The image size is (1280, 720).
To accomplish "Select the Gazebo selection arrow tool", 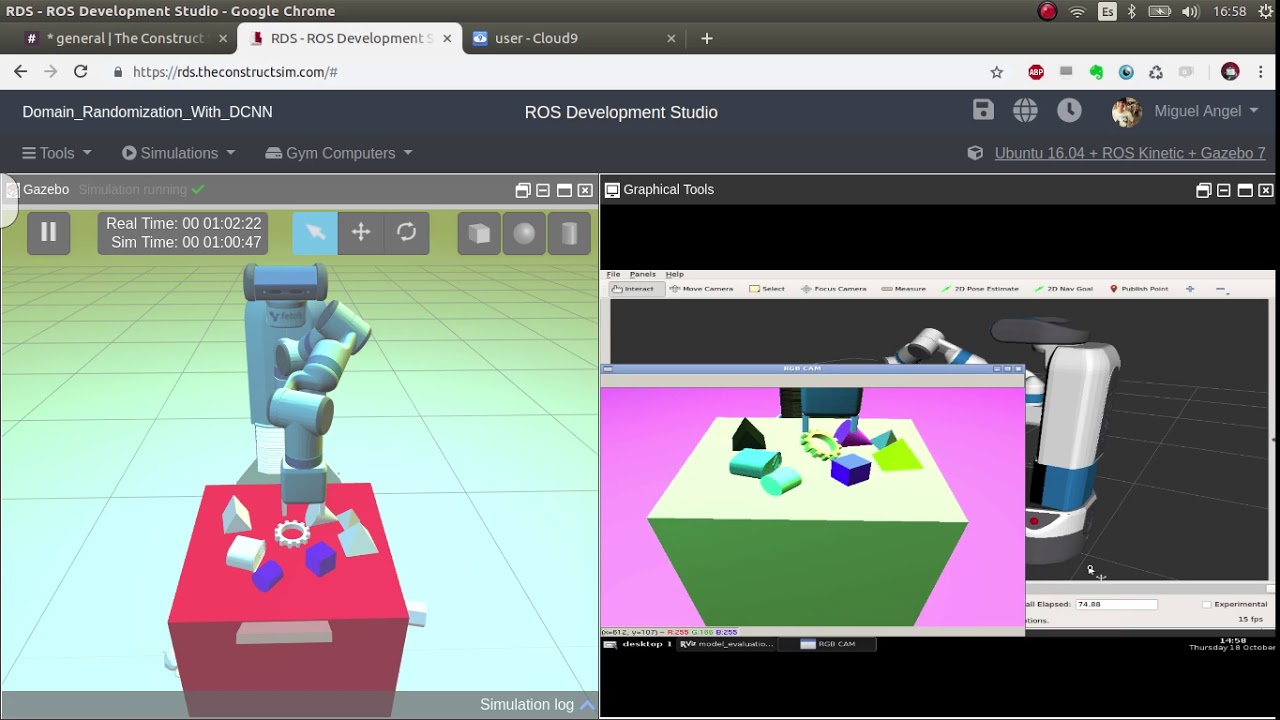I will tap(315, 233).
